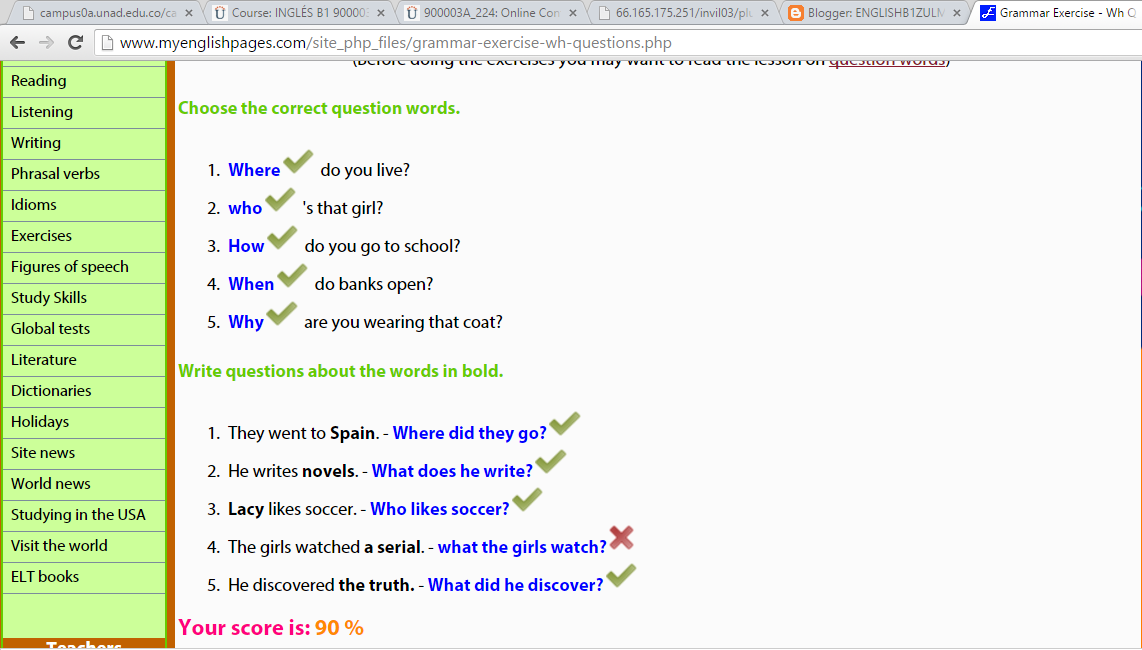Open World news sidebar item

pos(84,484)
